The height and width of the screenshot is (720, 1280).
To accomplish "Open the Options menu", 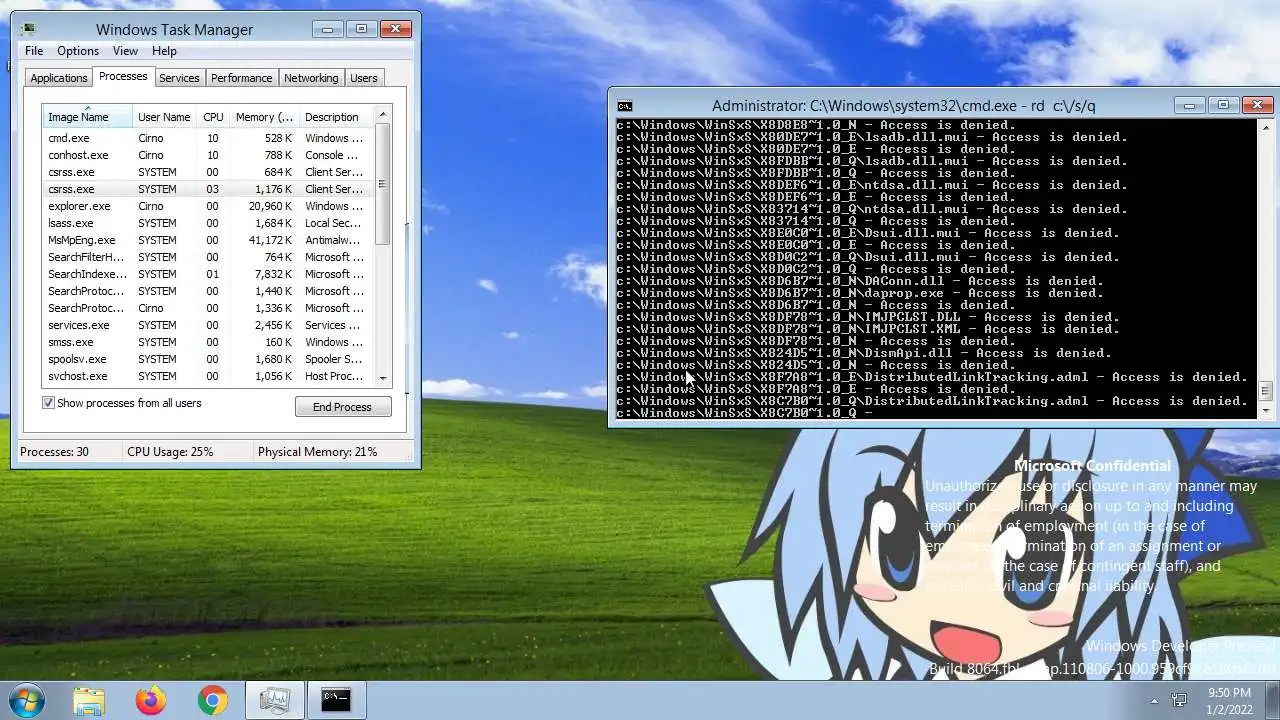I will 78,51.
